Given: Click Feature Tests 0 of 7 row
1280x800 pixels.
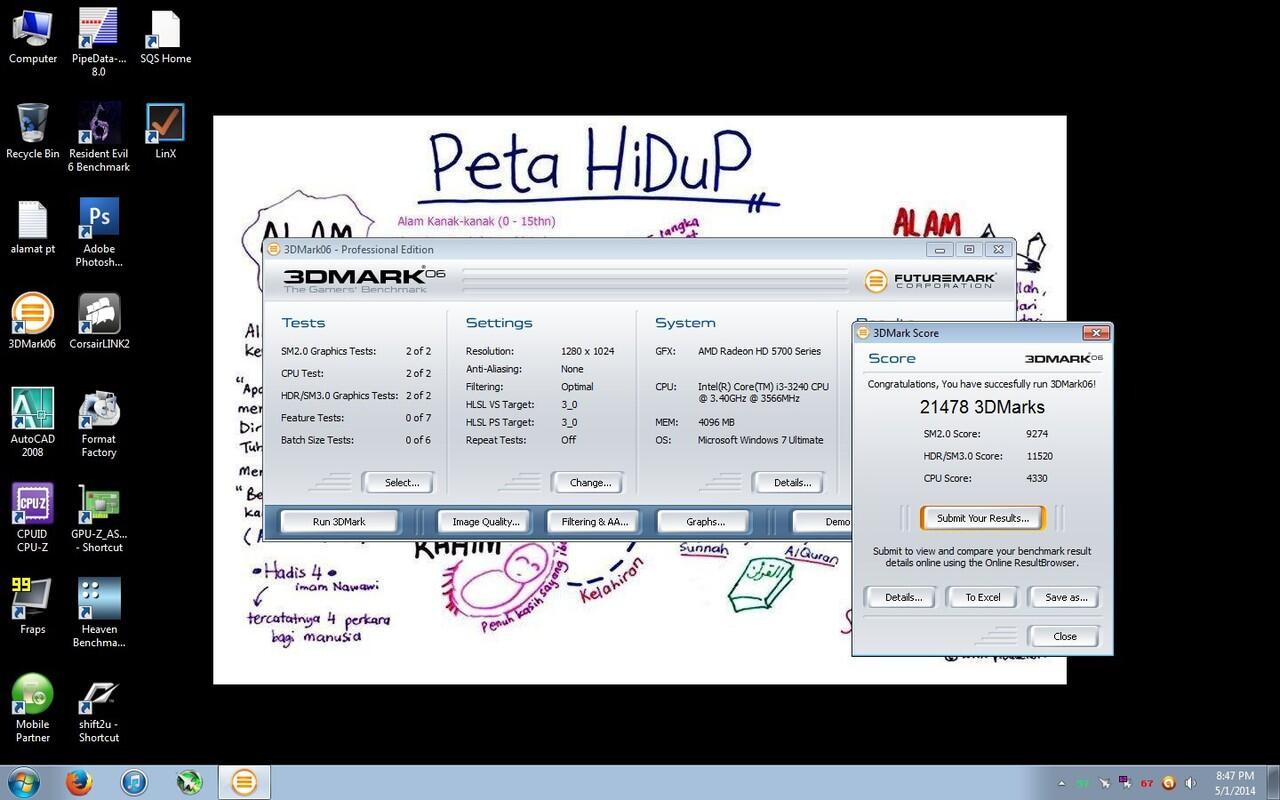Looking at the screenshot, I should point(356,418).
